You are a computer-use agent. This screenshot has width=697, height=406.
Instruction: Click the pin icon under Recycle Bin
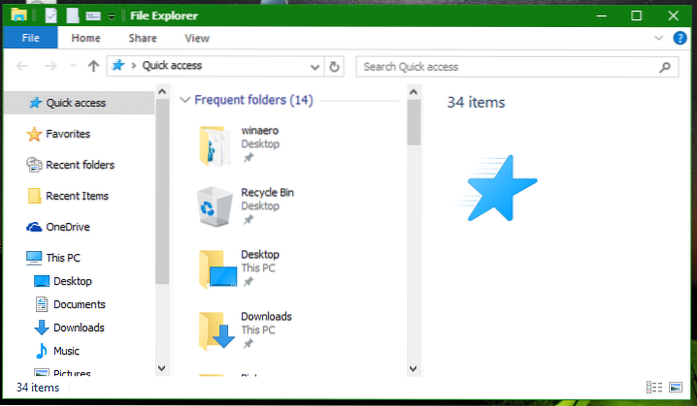(x=248, y=220)
